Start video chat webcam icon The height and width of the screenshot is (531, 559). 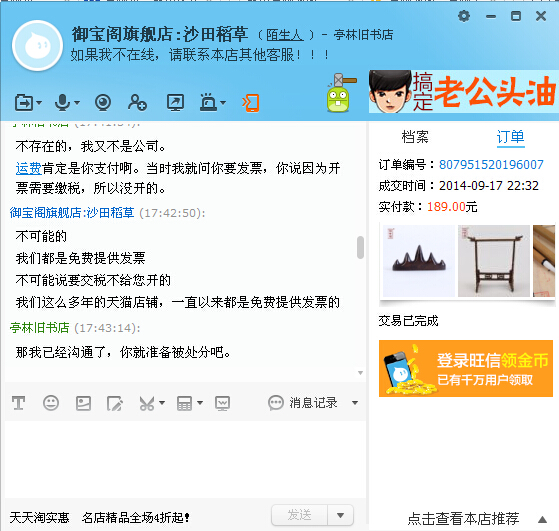[103, 103]
